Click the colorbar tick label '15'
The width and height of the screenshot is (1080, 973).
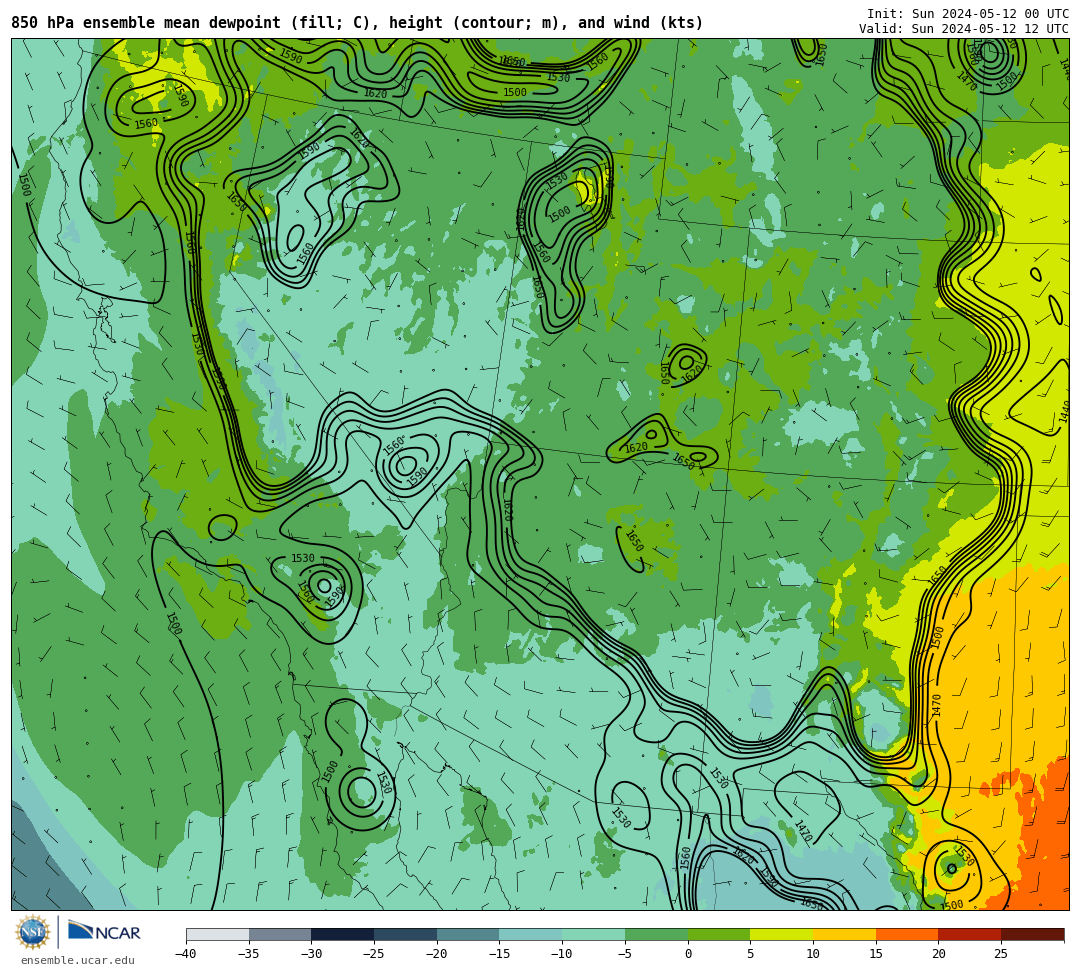click(876, 954)
